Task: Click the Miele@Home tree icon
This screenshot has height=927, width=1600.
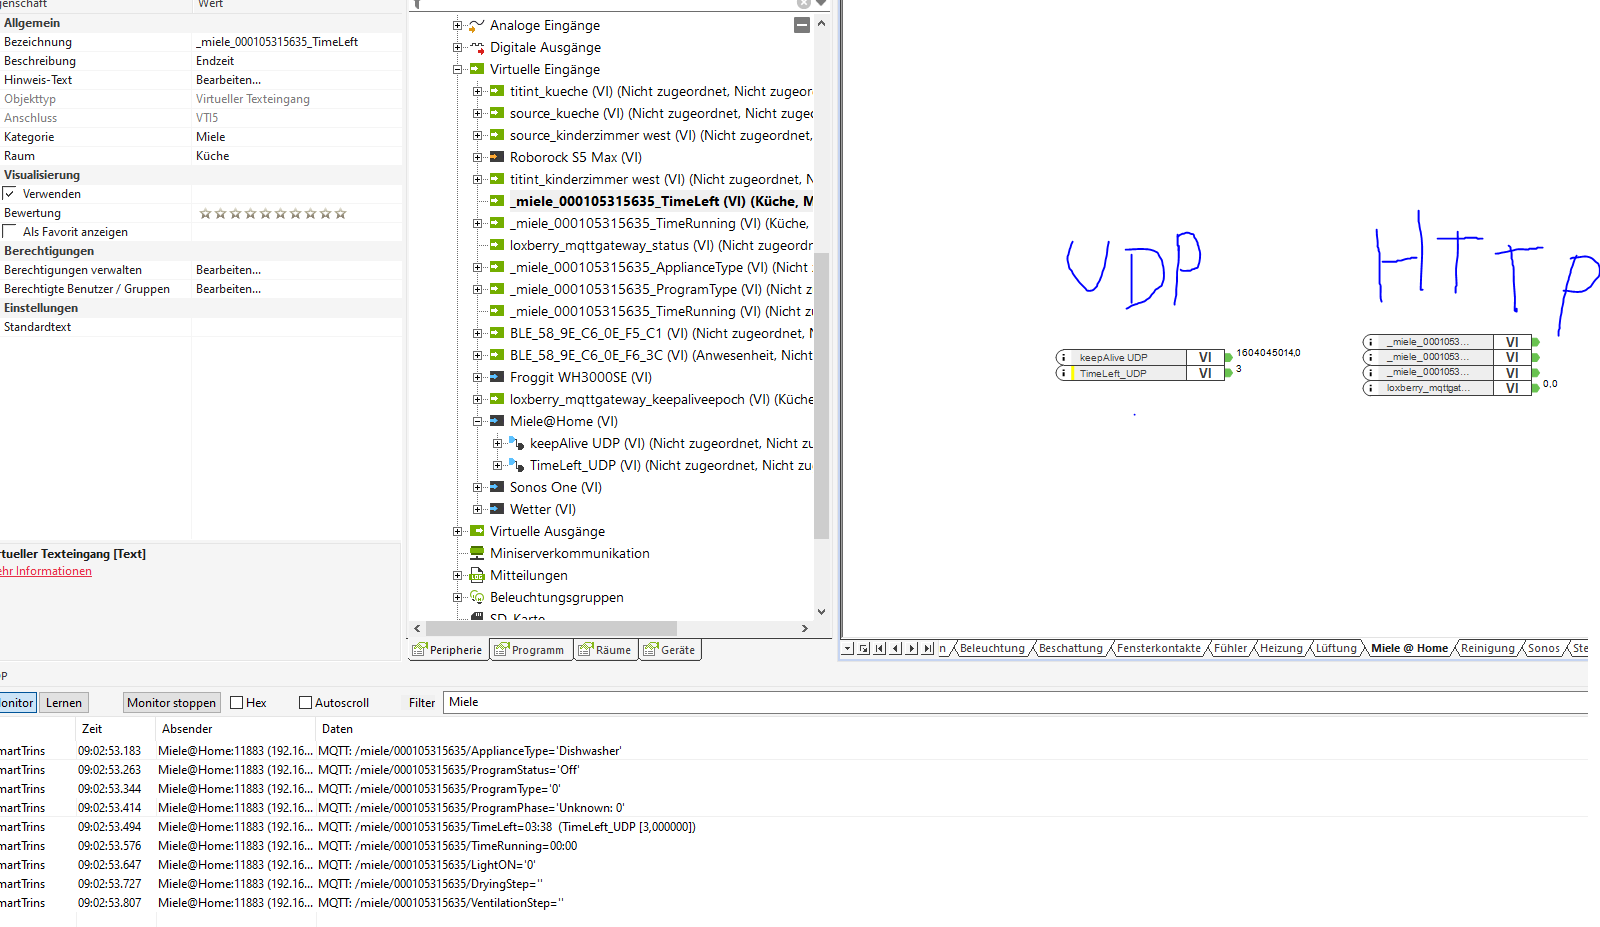Action: (x=497, y=421)
